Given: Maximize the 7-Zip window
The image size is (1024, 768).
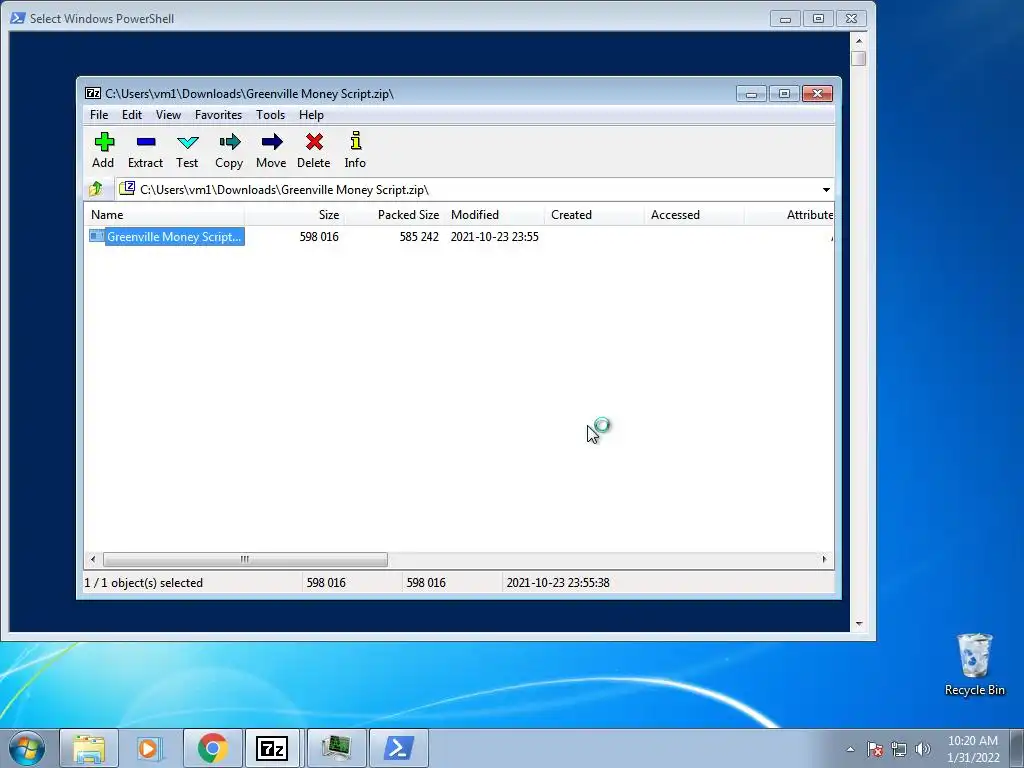Looking at the screenshot, I should 784,94.
